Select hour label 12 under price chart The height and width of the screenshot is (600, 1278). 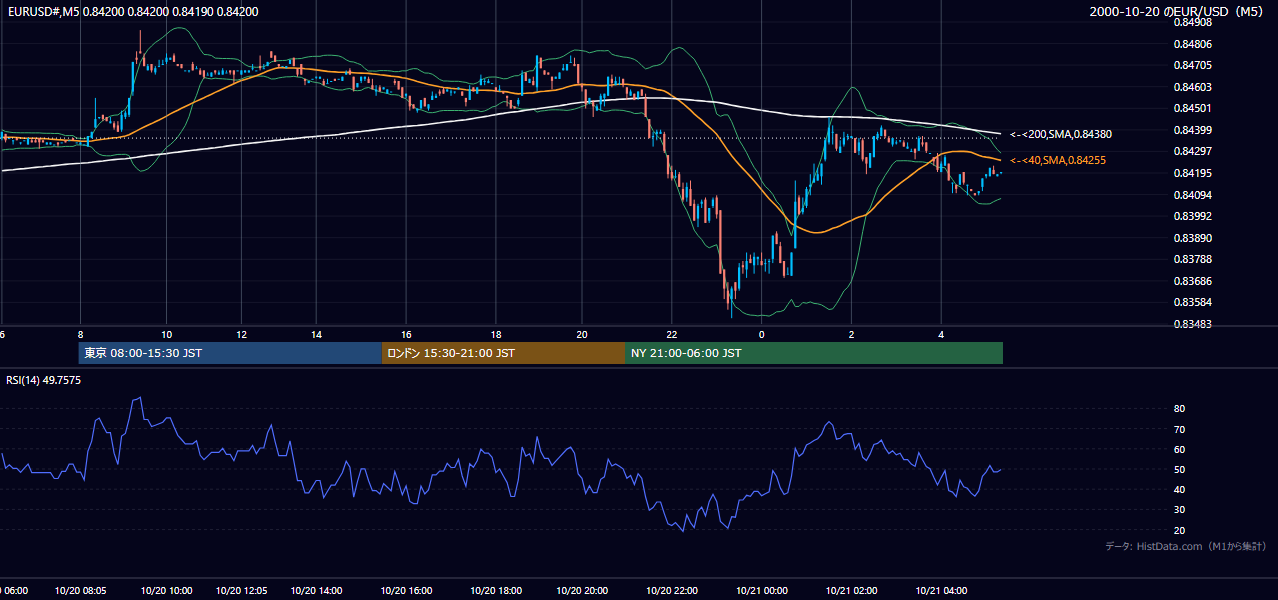[241, 334]
